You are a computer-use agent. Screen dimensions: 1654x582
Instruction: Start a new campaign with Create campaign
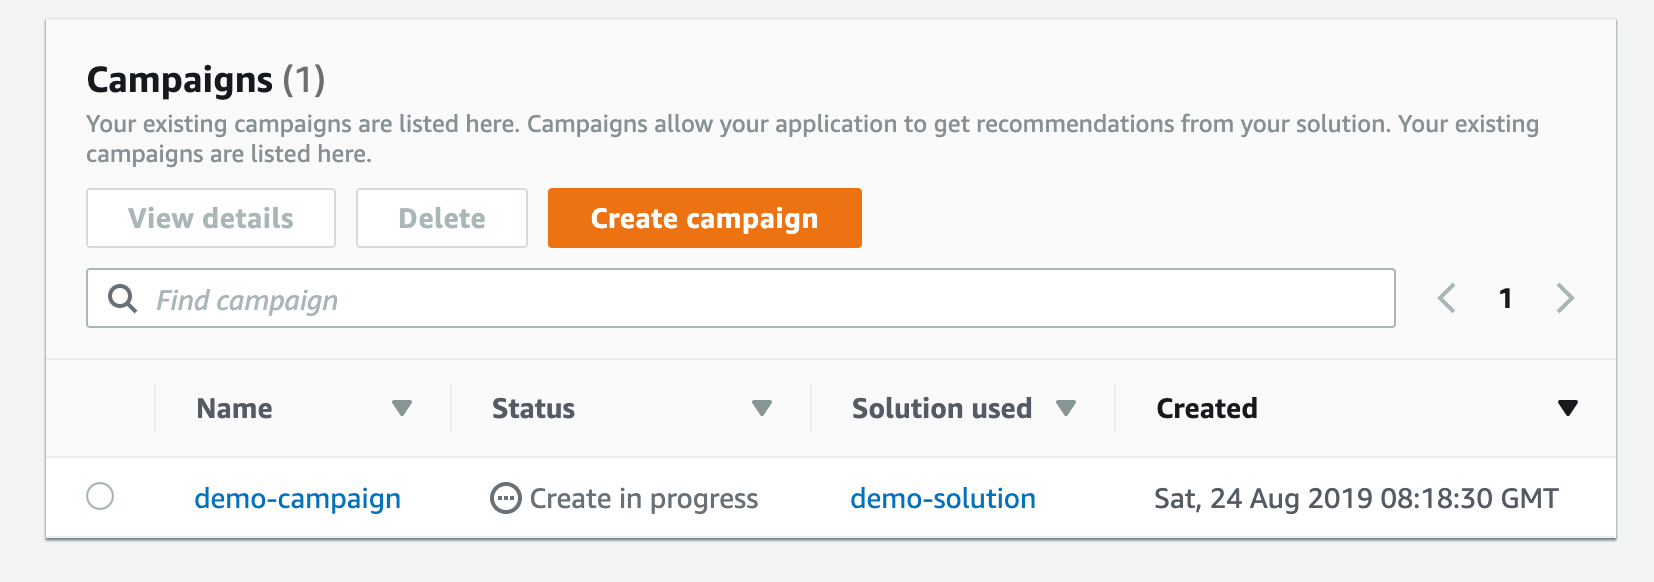point(705,218)
